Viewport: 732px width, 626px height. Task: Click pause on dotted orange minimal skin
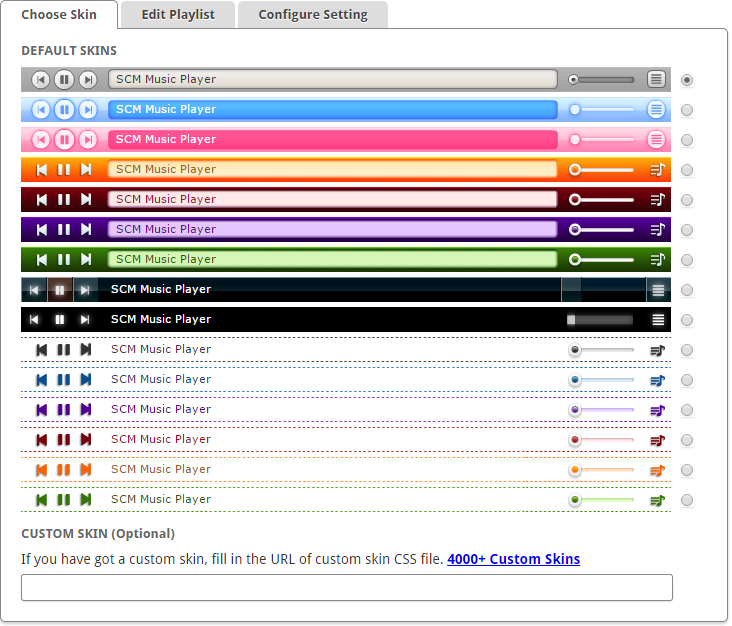(64, 470)
